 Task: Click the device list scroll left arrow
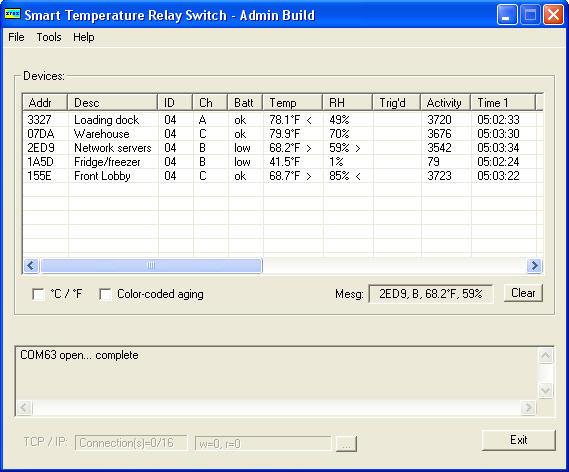(31, 266)
